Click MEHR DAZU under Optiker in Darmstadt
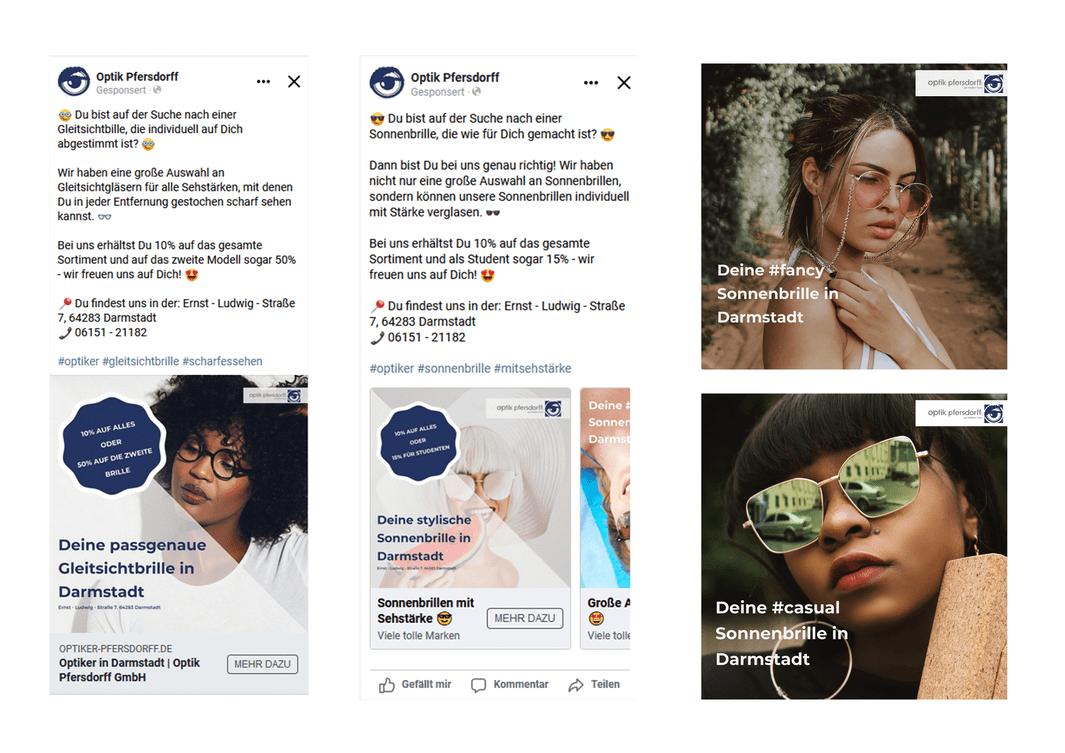The height and width of the screenshot is (753, 1065). coord(262,664)
